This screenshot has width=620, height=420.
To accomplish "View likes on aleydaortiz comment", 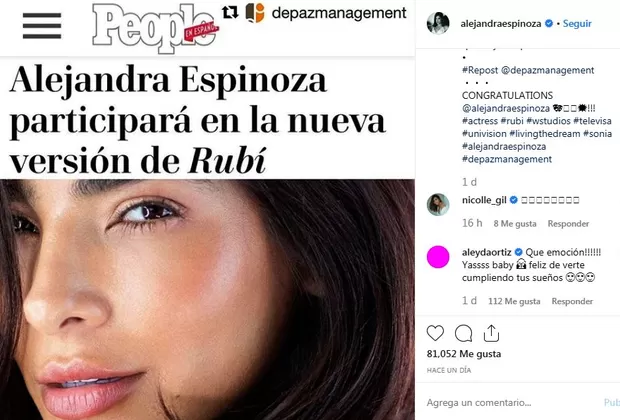I will coord(514,301).
